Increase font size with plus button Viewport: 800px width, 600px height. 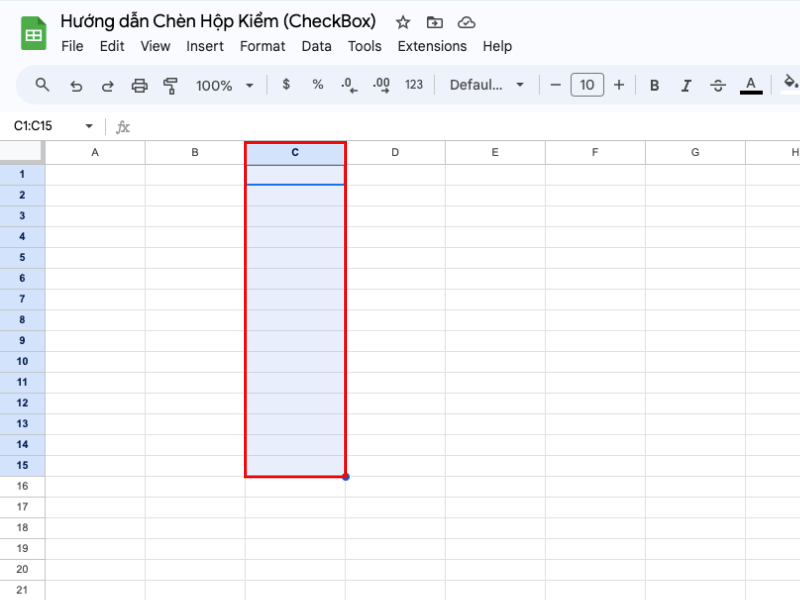[x=619, y=85]
